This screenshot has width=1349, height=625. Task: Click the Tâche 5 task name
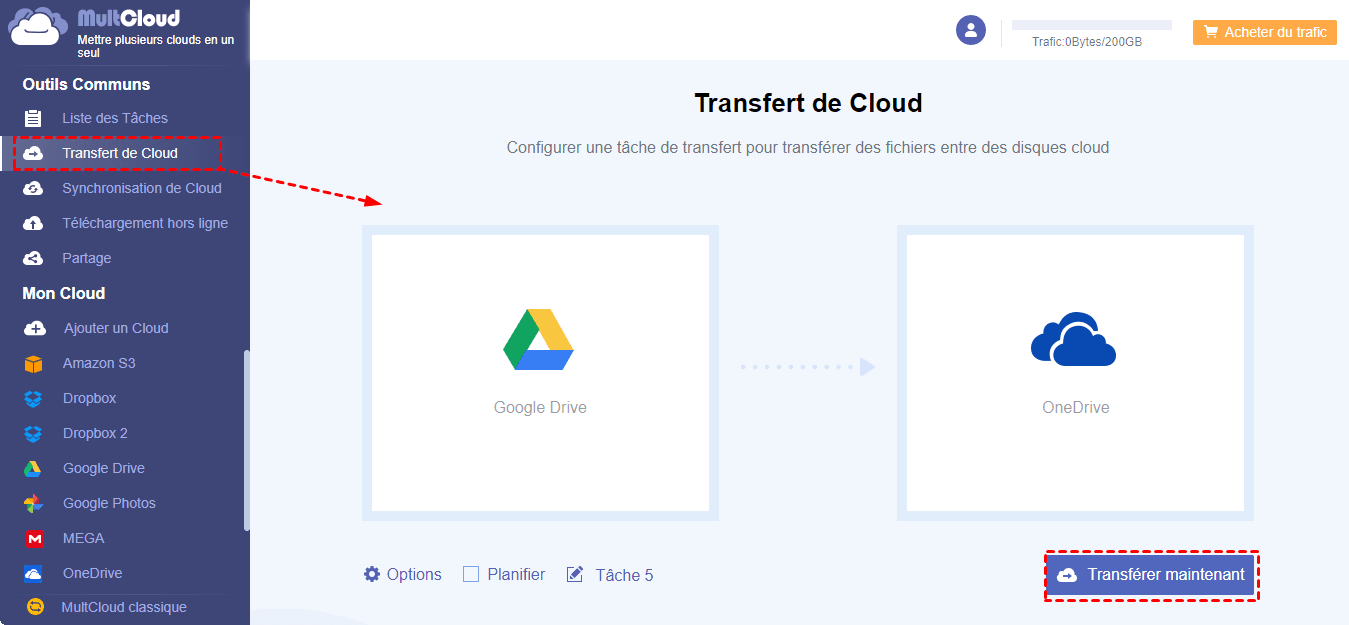tap(624, 575)
